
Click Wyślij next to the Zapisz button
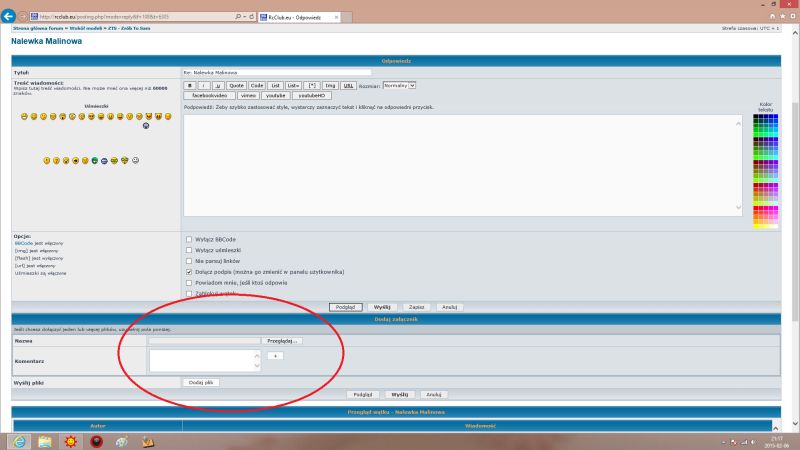coord(382,307)
